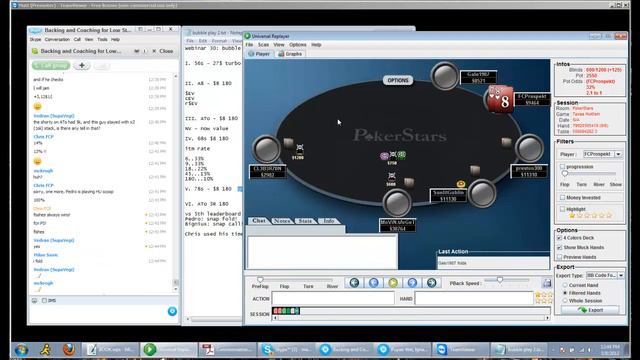Screen dimensions: 640x360
Task: Toggle SMS checkbox in Skype window
Action: (x=44, y=300)
